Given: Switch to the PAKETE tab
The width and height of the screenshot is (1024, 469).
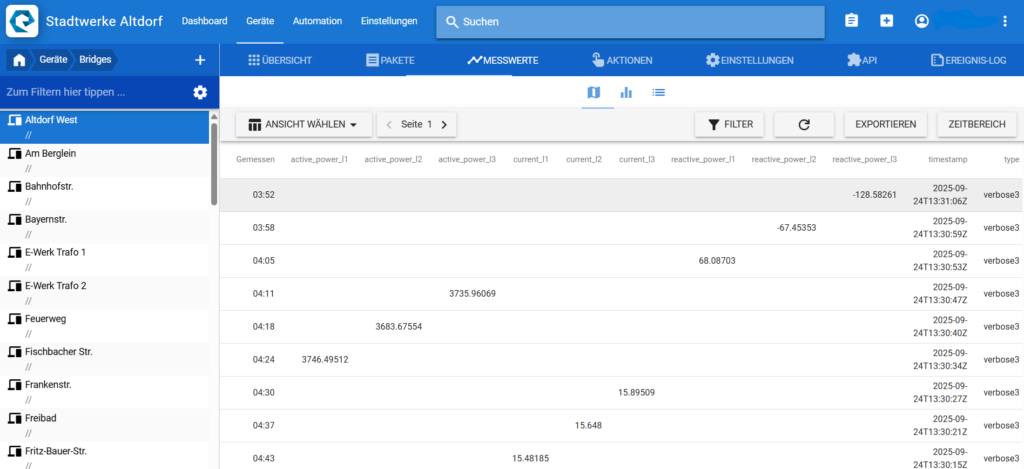Looking at the screenshot, I should coord(391,60).
